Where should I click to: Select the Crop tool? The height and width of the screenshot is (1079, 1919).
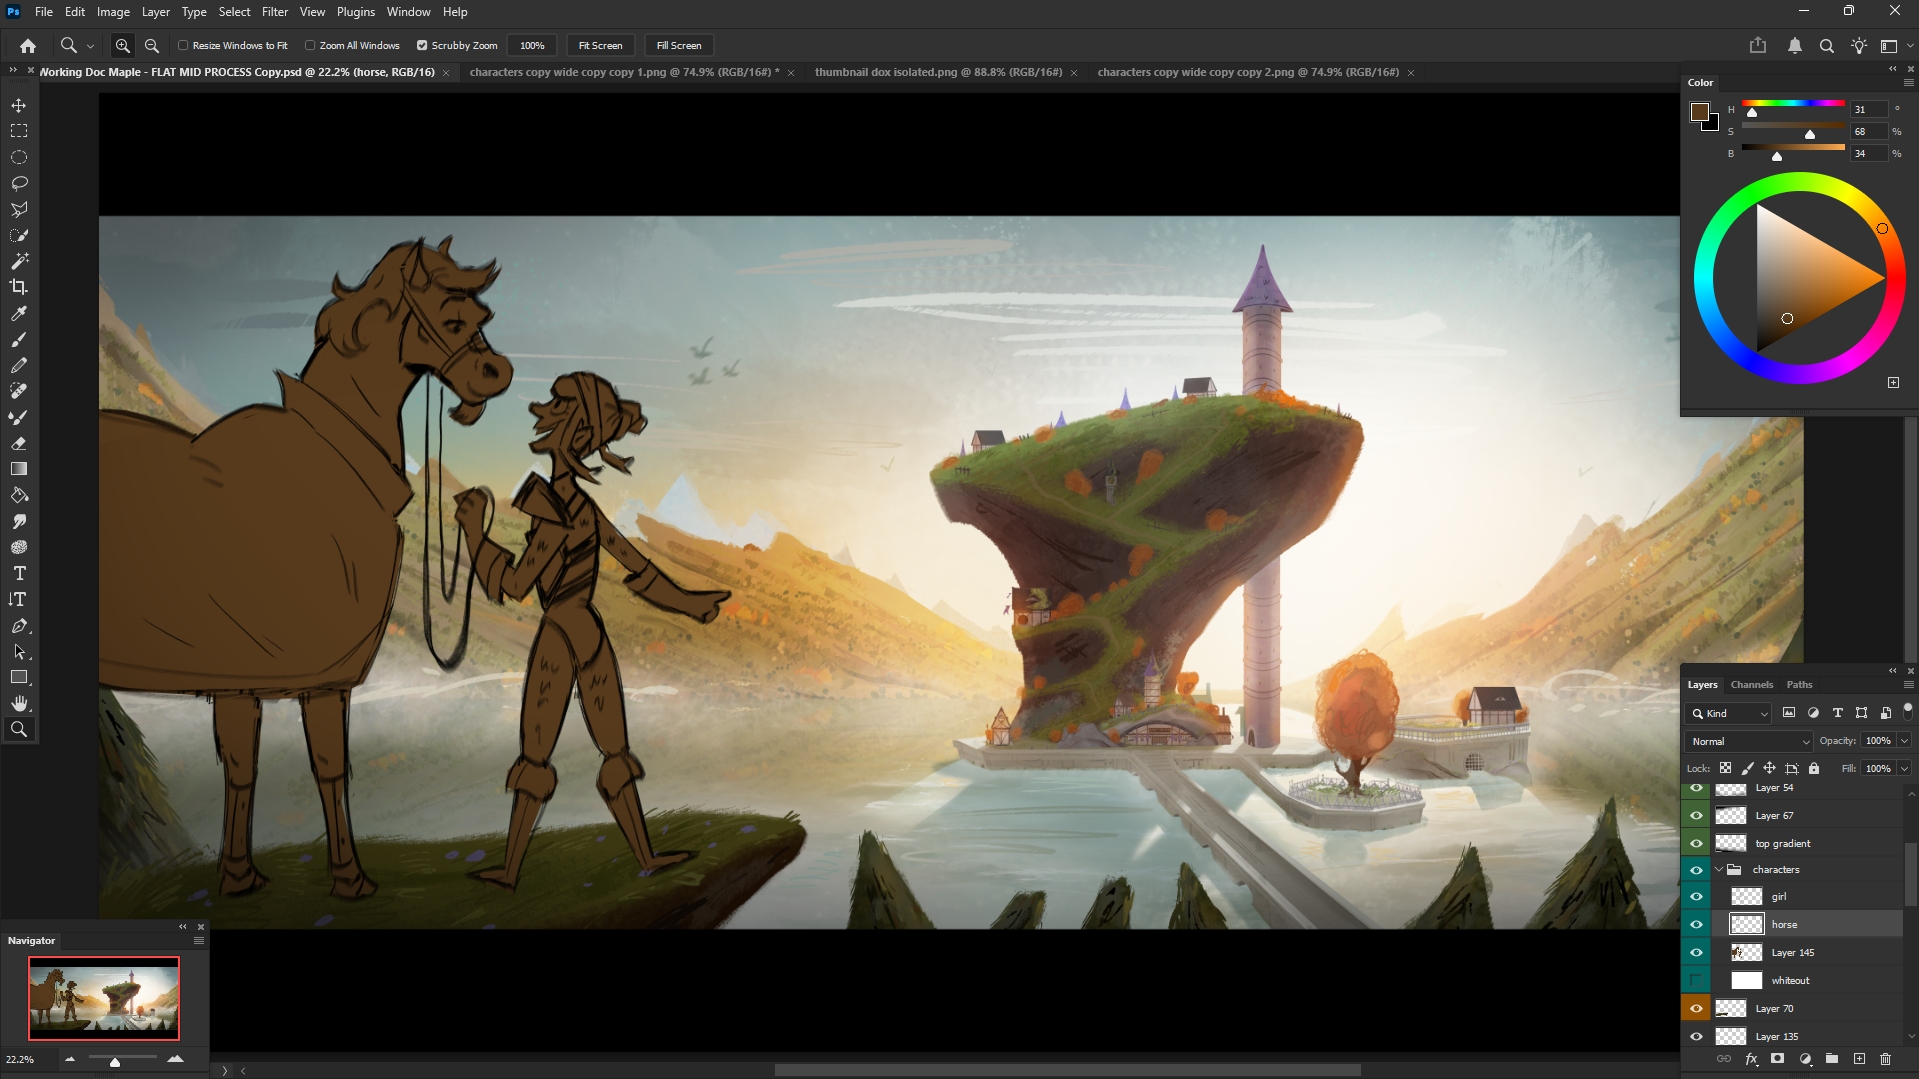point(19,287)
